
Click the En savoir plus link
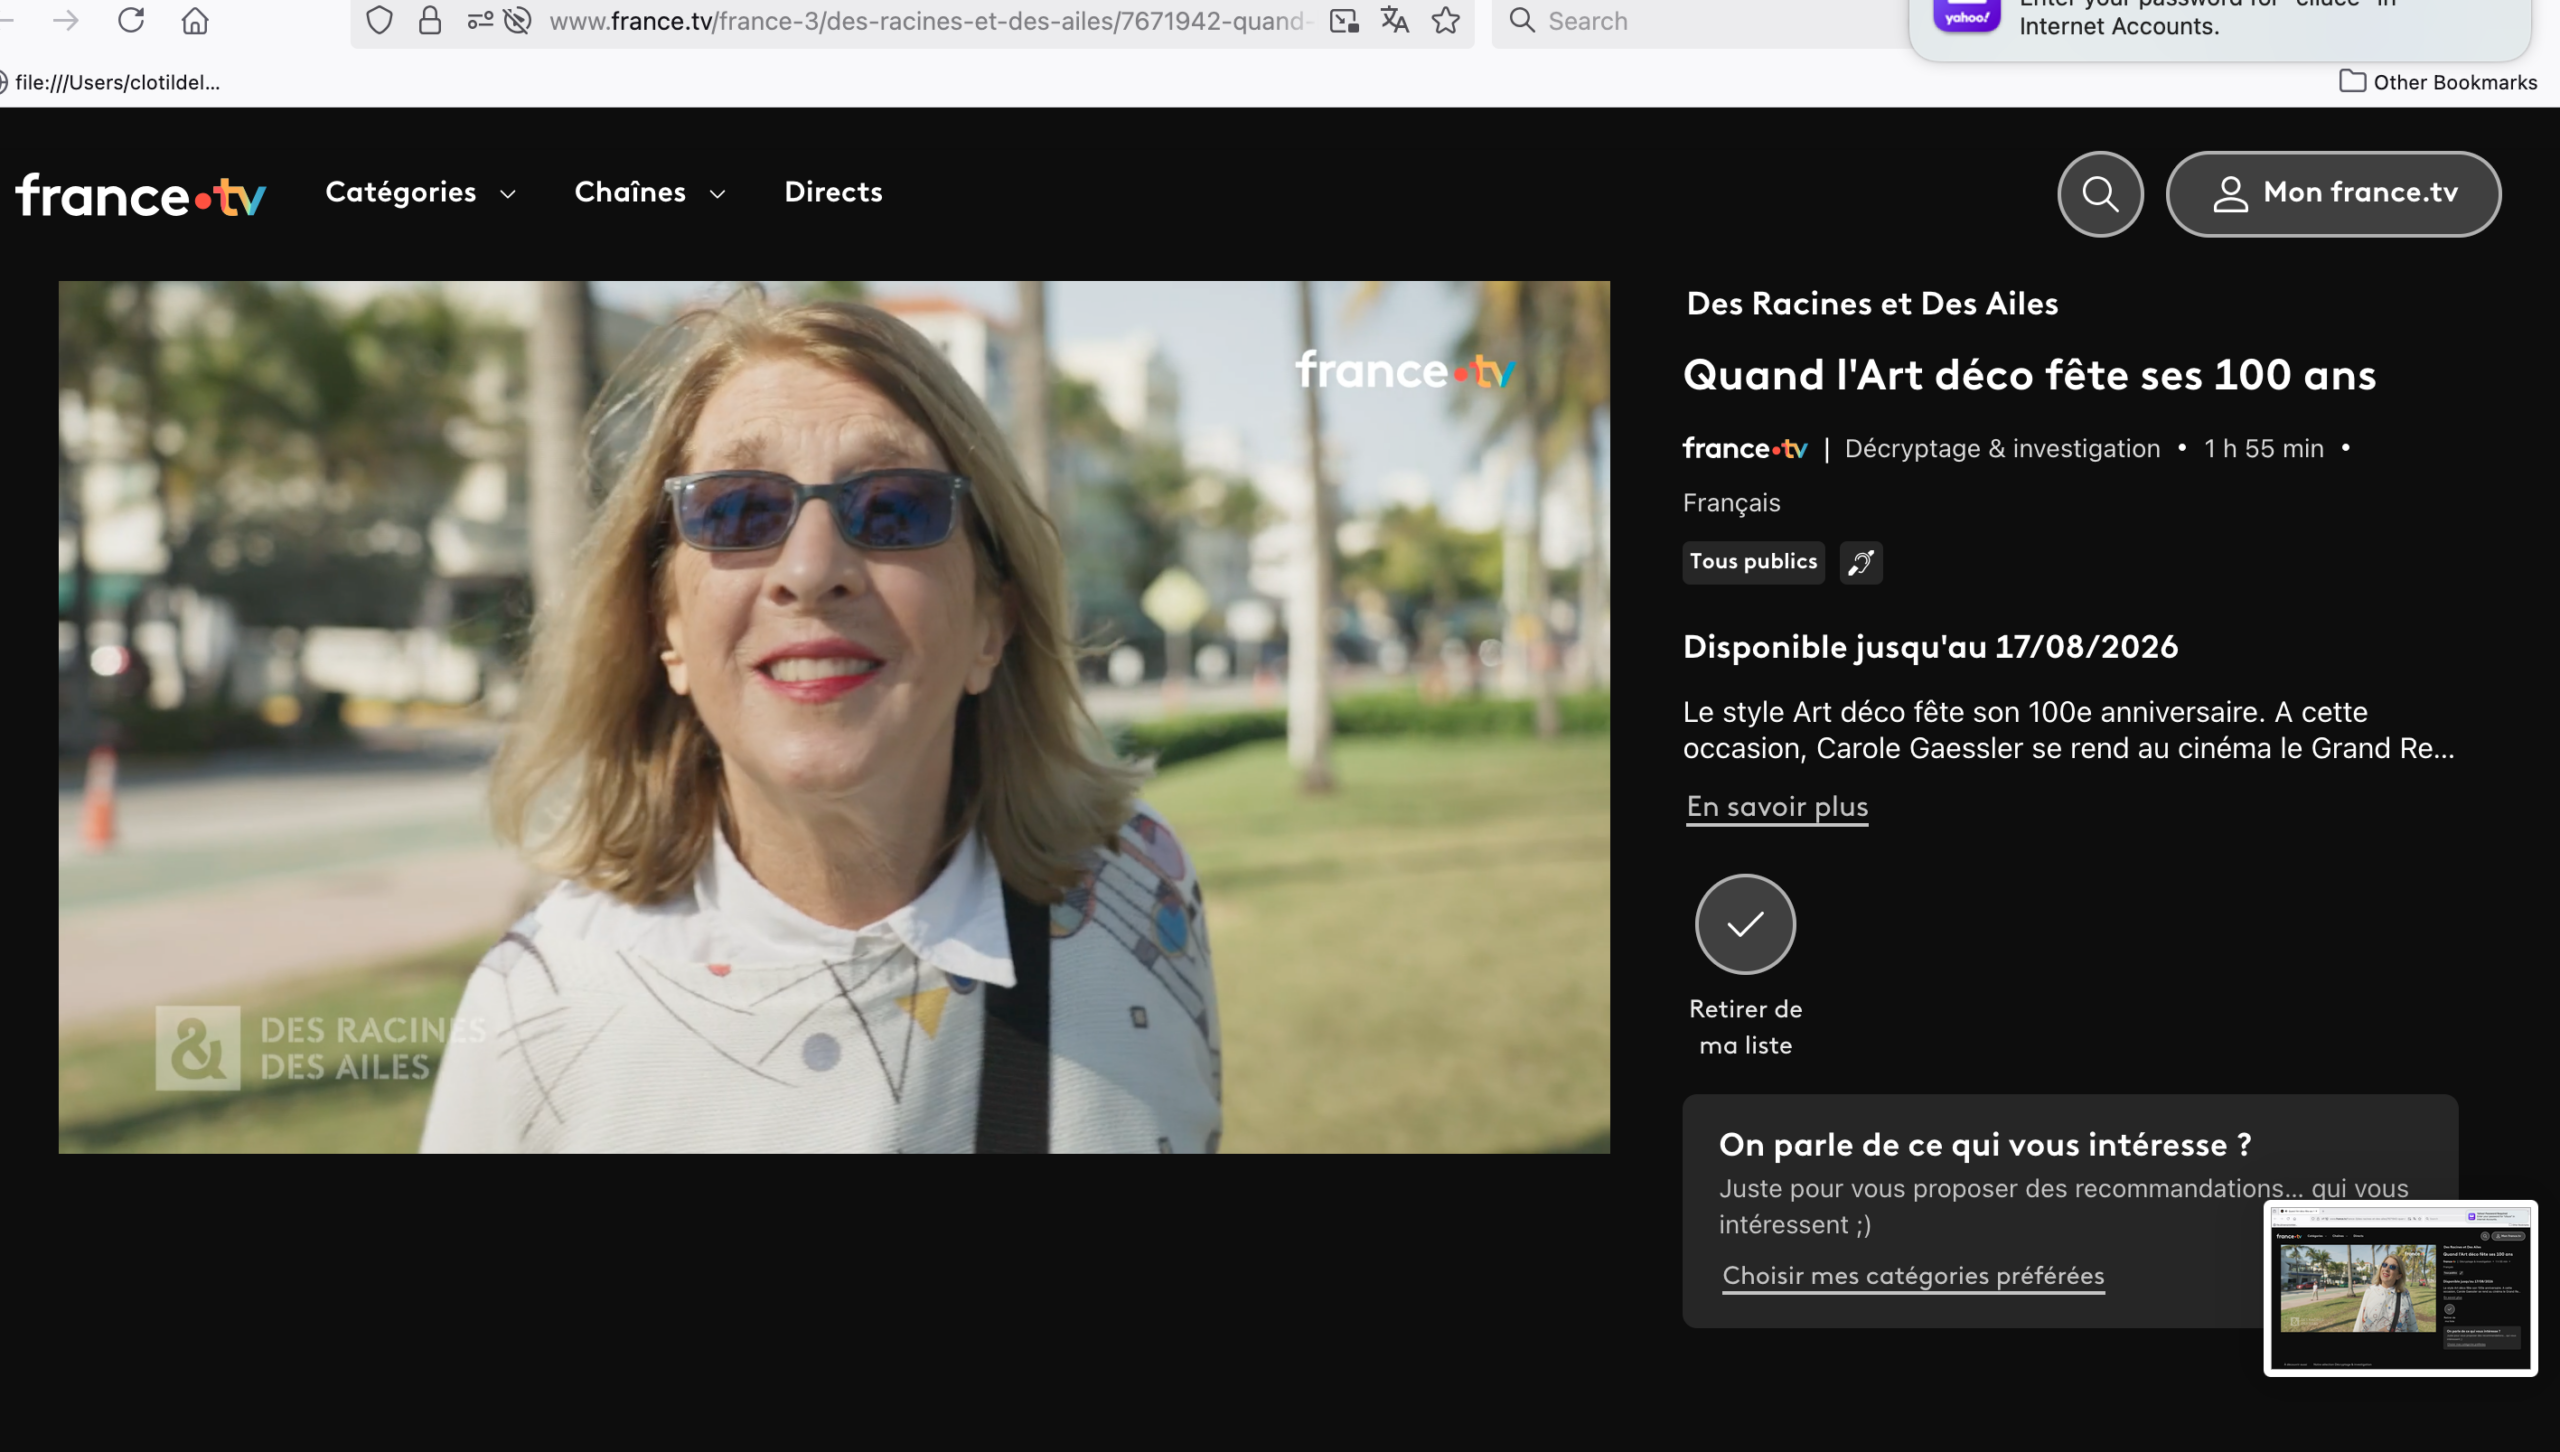[x=1777, y=806]
